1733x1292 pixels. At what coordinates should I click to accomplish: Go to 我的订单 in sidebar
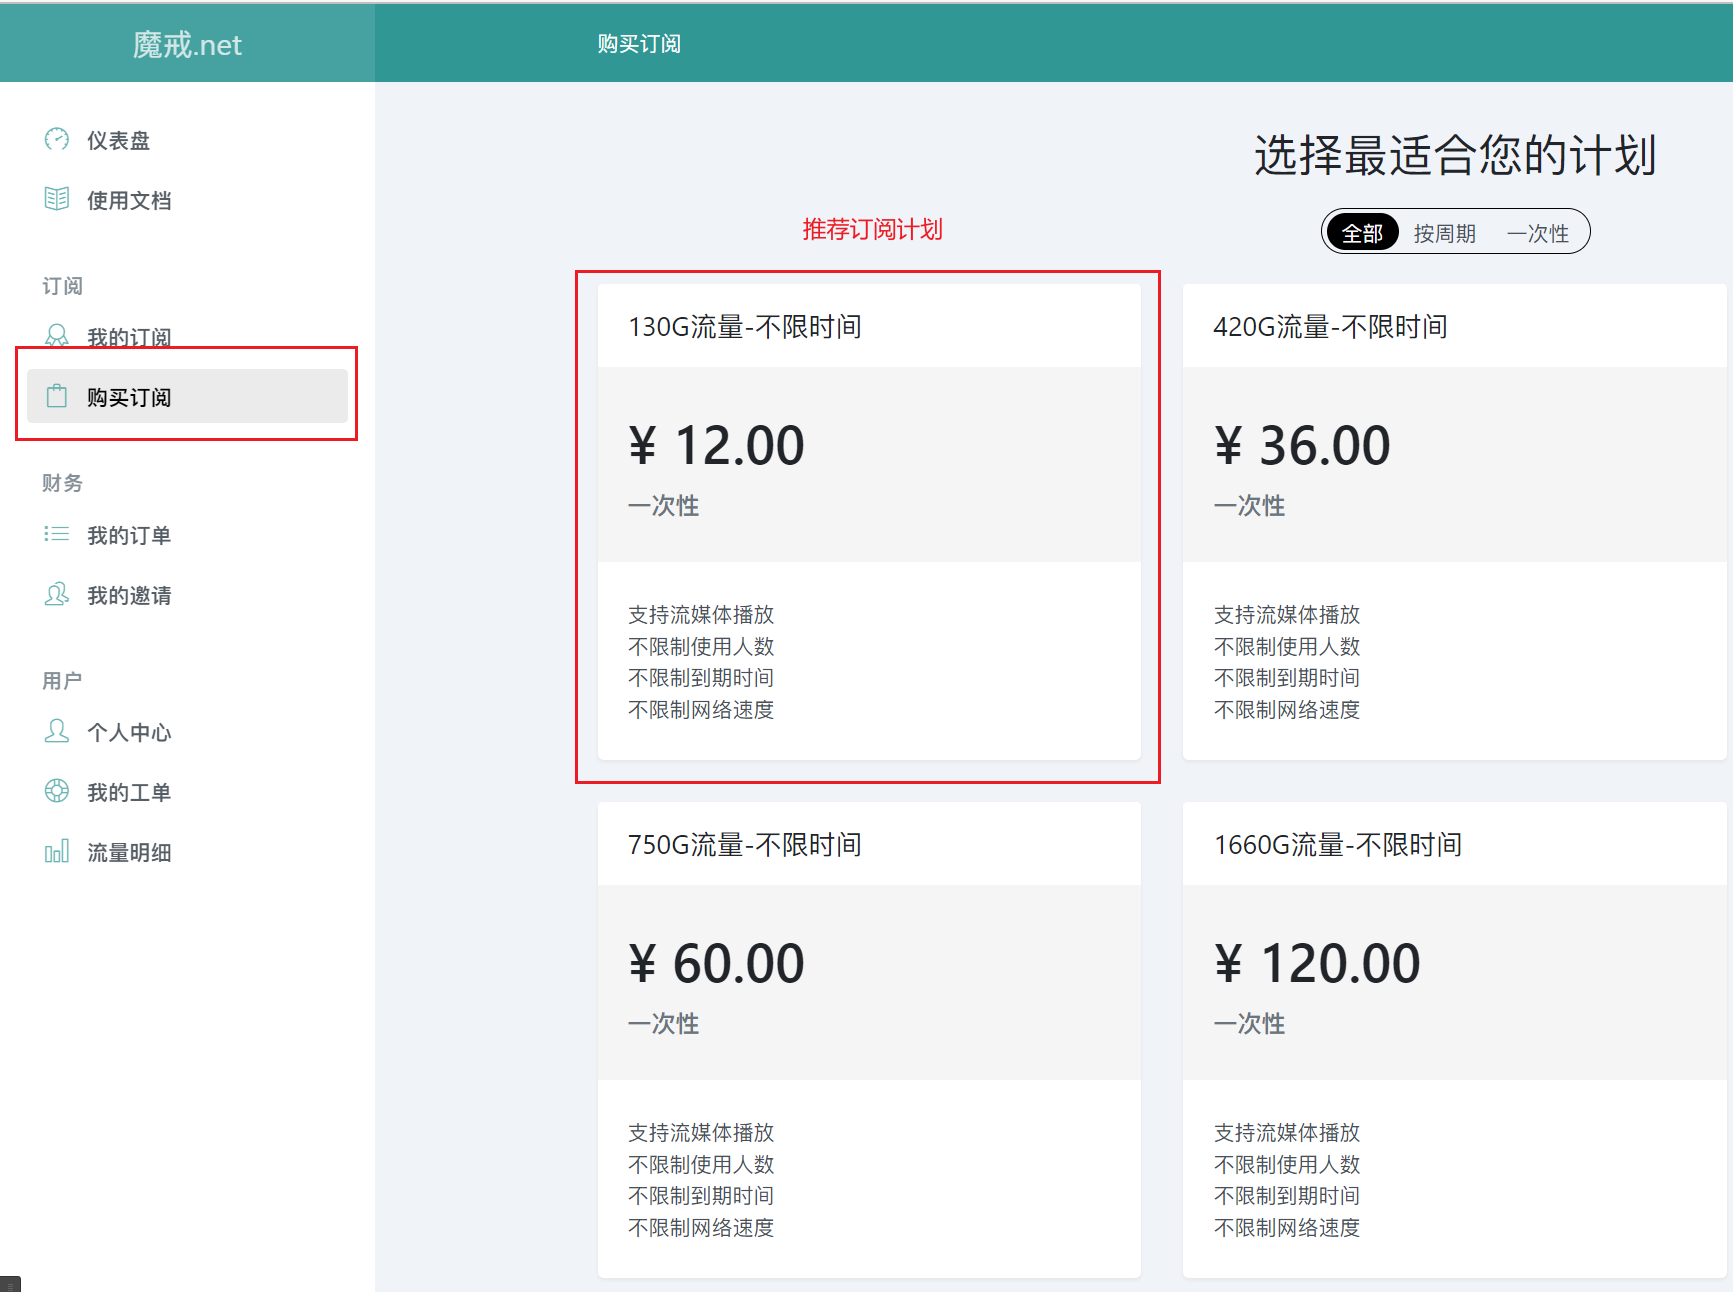click(x=128, y=536)
